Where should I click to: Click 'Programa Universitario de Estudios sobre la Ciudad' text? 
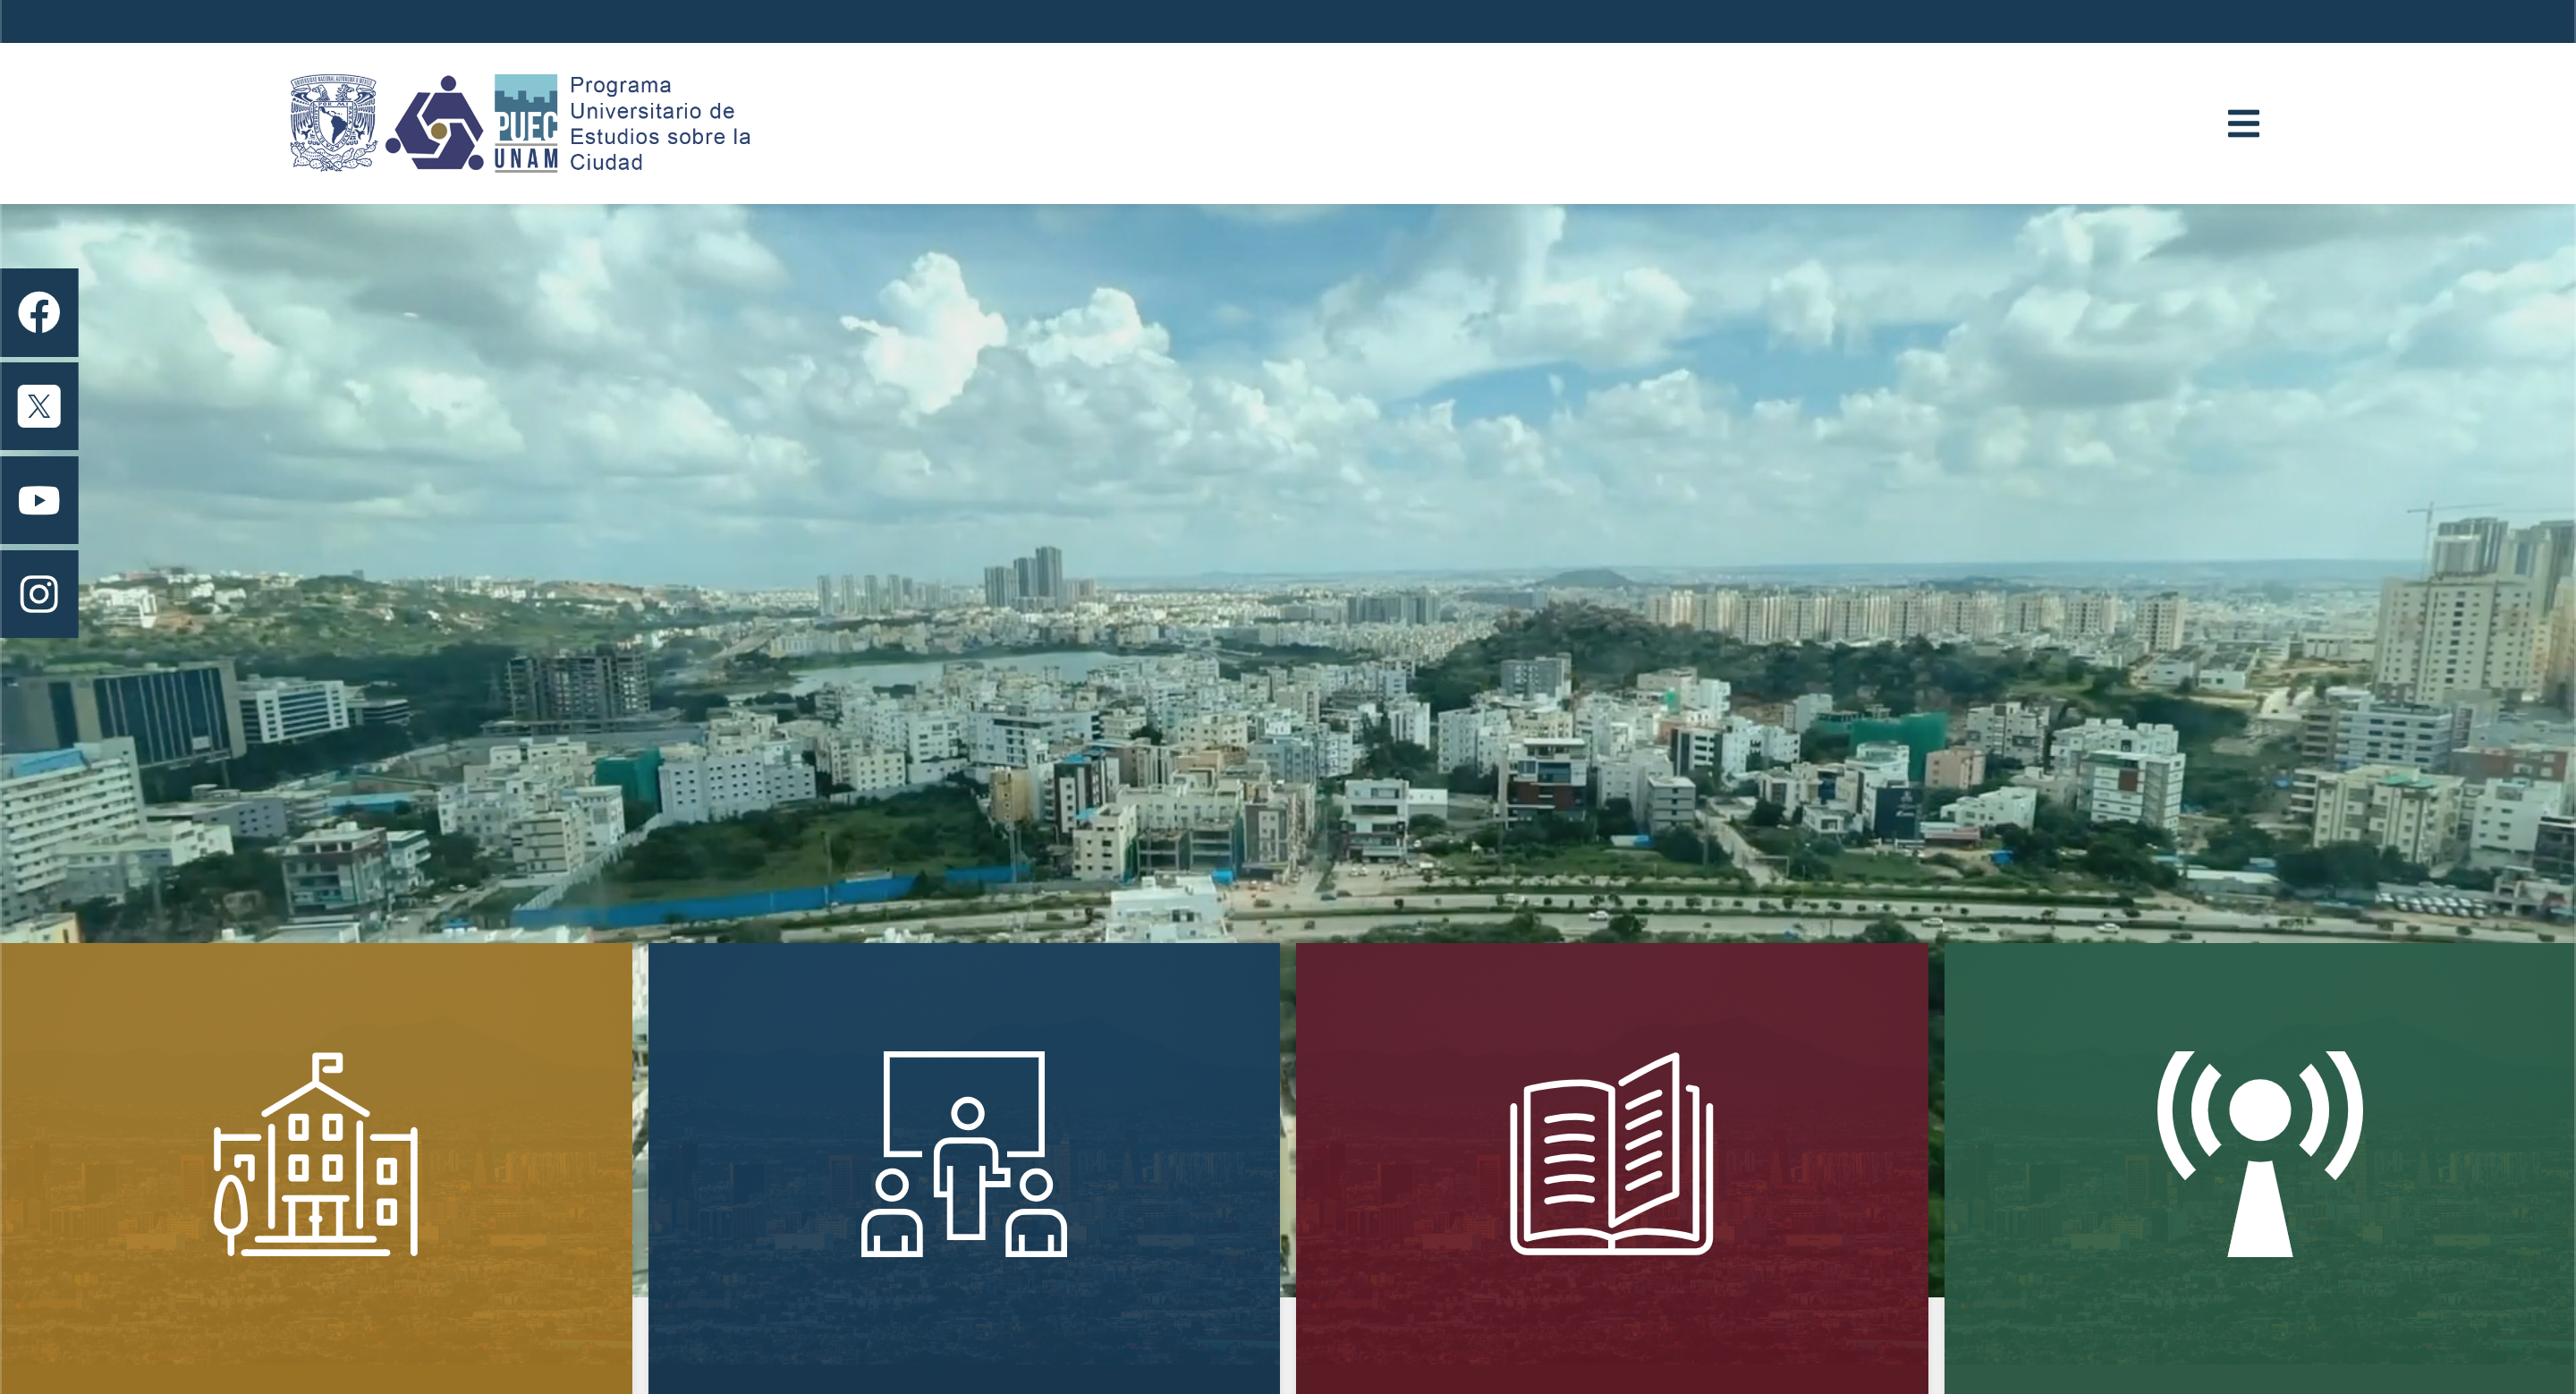pos(660,123)
